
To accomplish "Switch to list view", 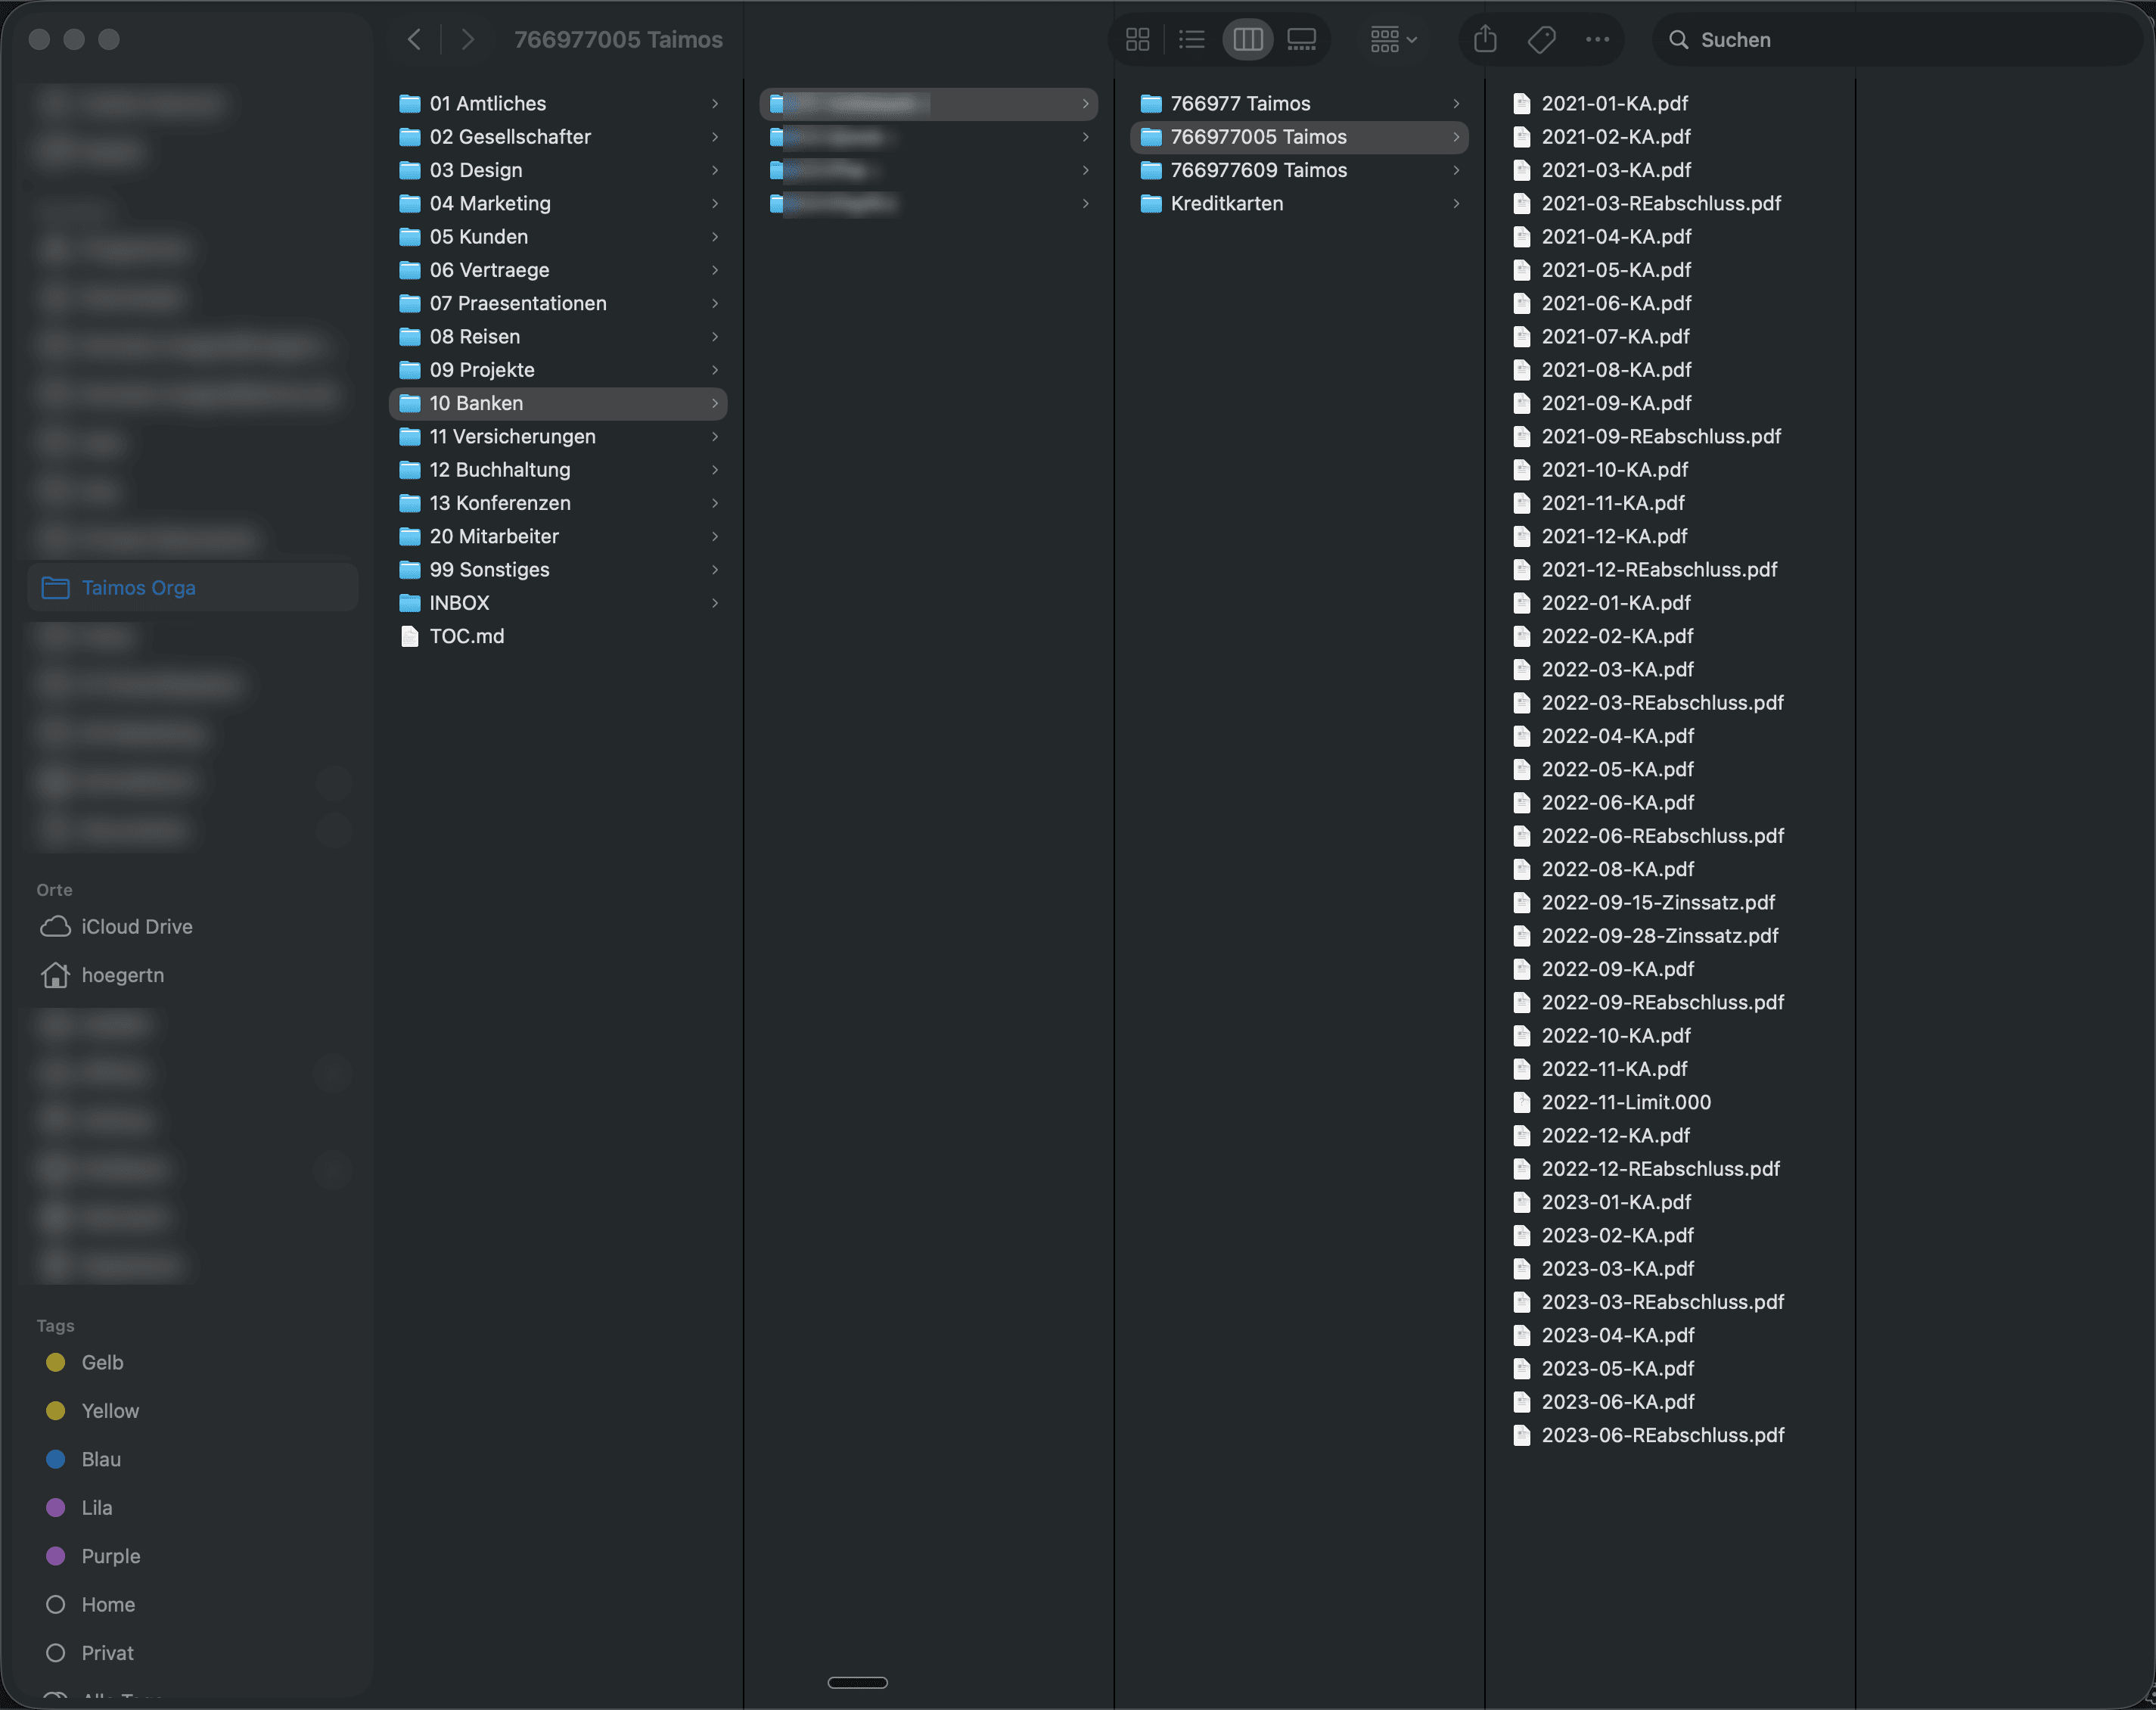I will (x=1192, y=39).
